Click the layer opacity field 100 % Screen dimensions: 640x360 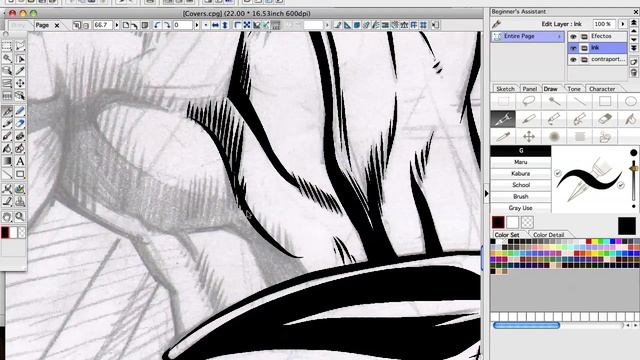(604, 24)
